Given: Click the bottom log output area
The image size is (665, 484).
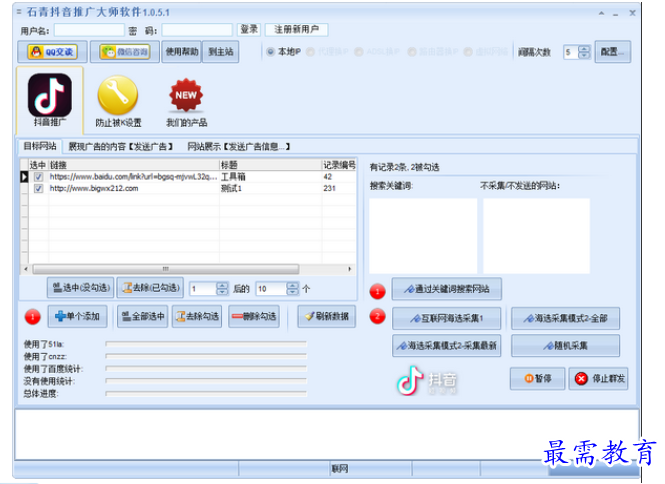Looking at the screenshot, I should point(327,434).
